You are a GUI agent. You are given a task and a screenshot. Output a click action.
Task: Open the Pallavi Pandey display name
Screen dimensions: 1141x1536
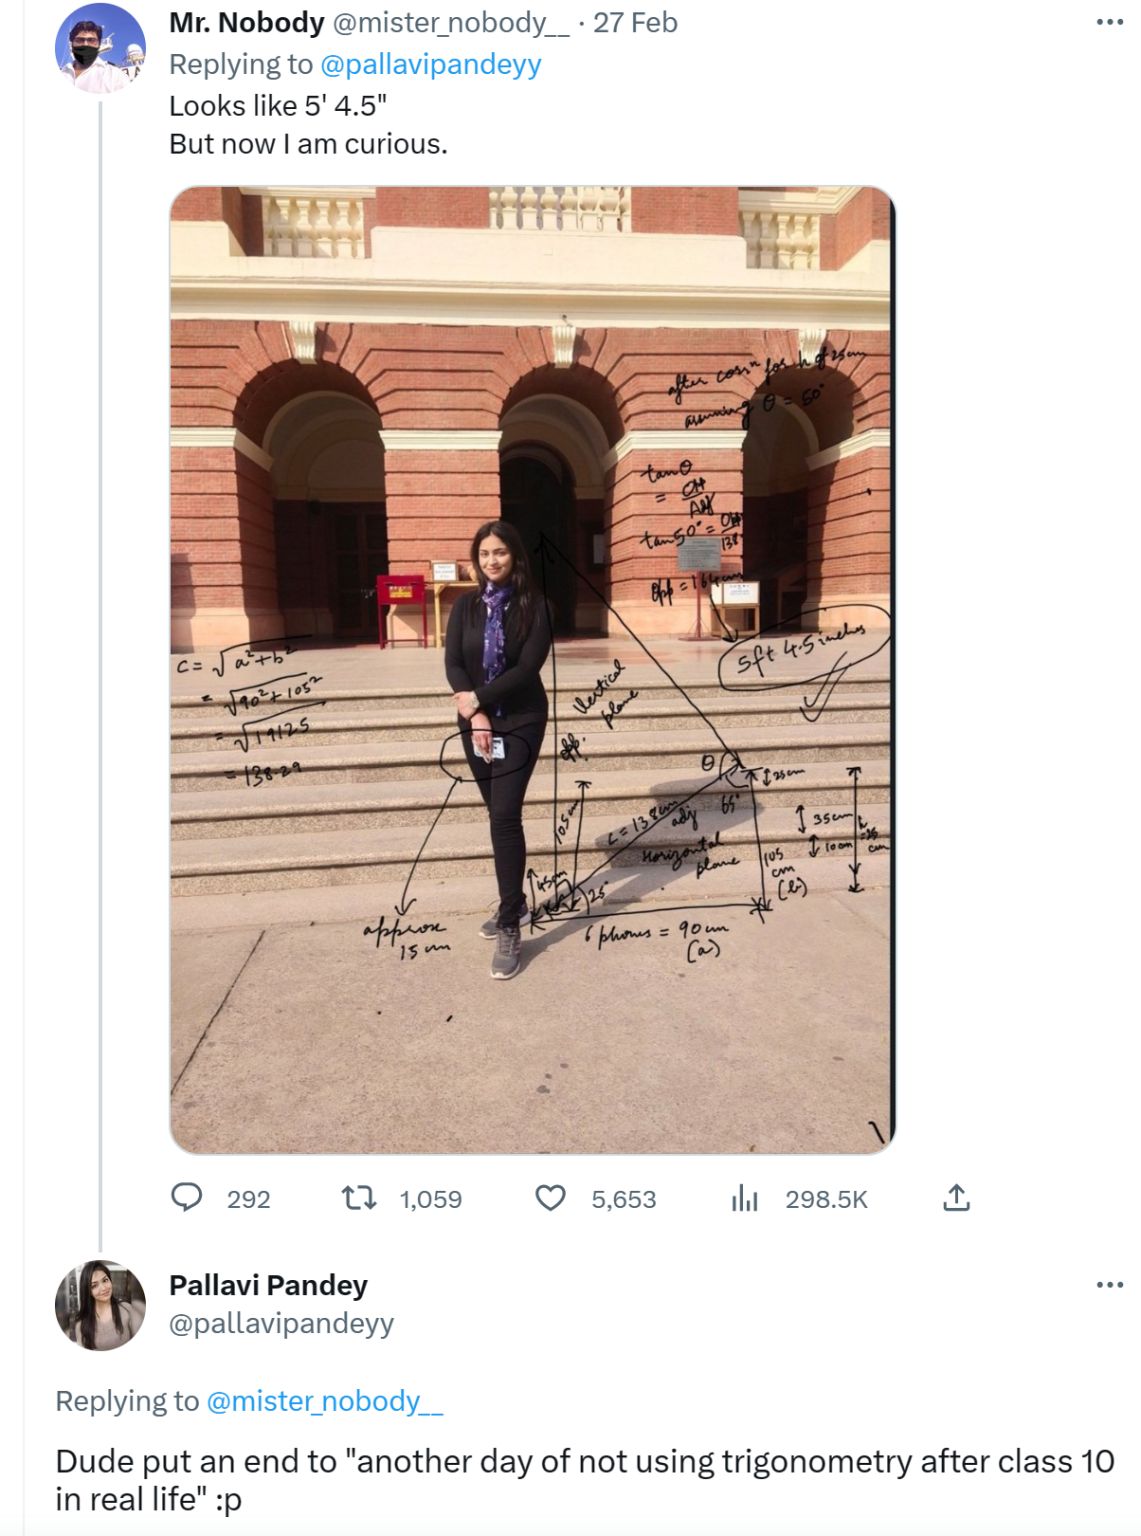(x=268, y=1285)
